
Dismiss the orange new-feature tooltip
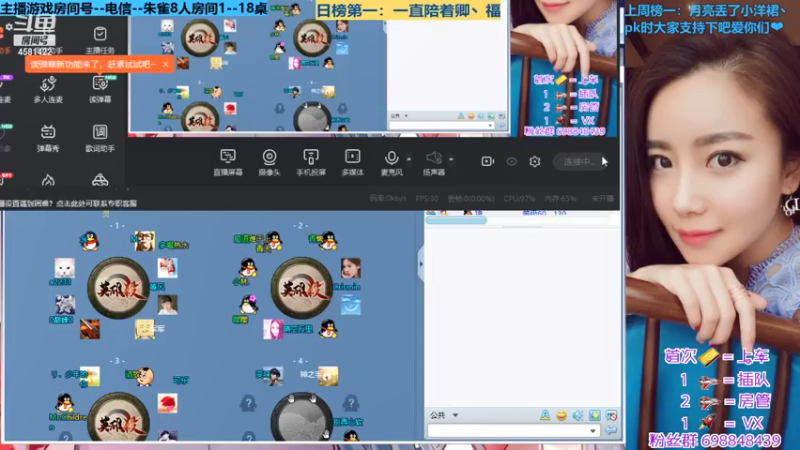coord(165,64)
